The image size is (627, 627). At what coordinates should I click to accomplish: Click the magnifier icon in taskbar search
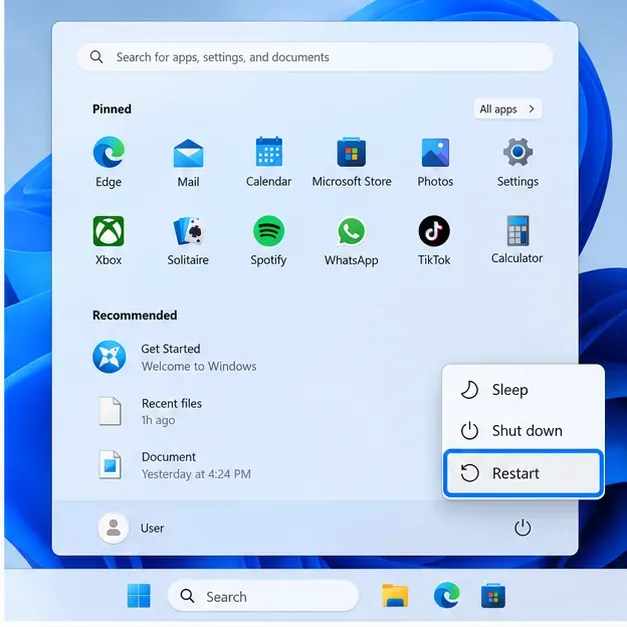(x=187, y=596)
